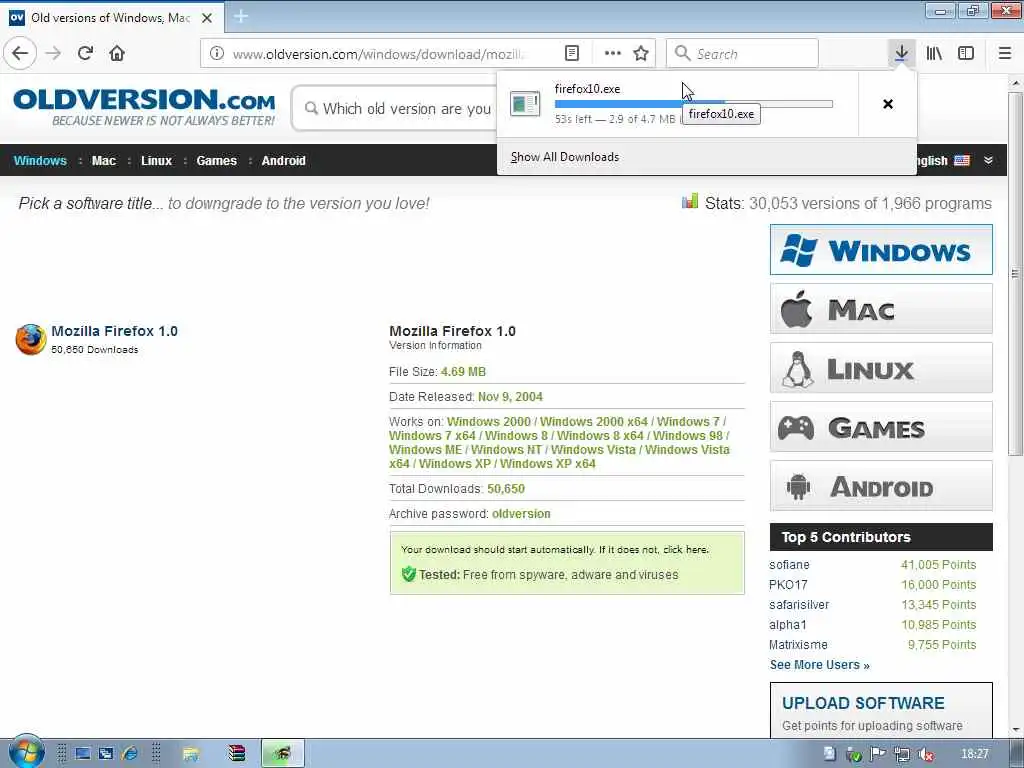Open the Action Center flag tray icon
The image size is (1024, 768).
878,754
